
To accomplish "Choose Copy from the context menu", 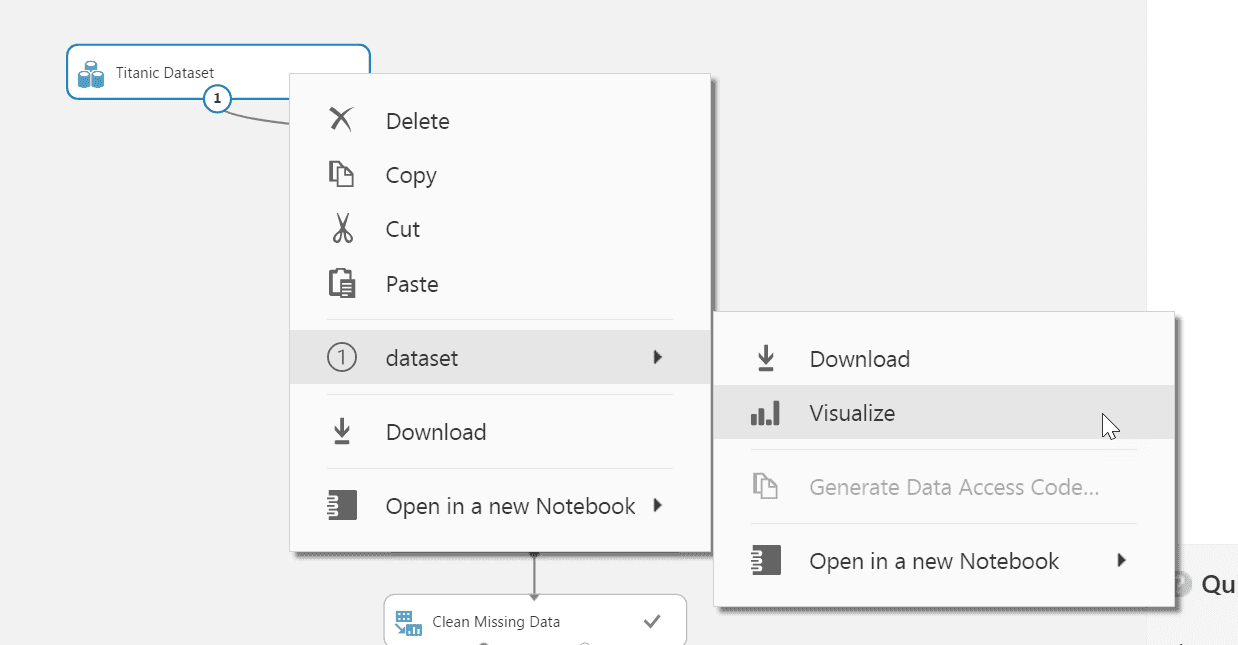I will tap(411, 176).
